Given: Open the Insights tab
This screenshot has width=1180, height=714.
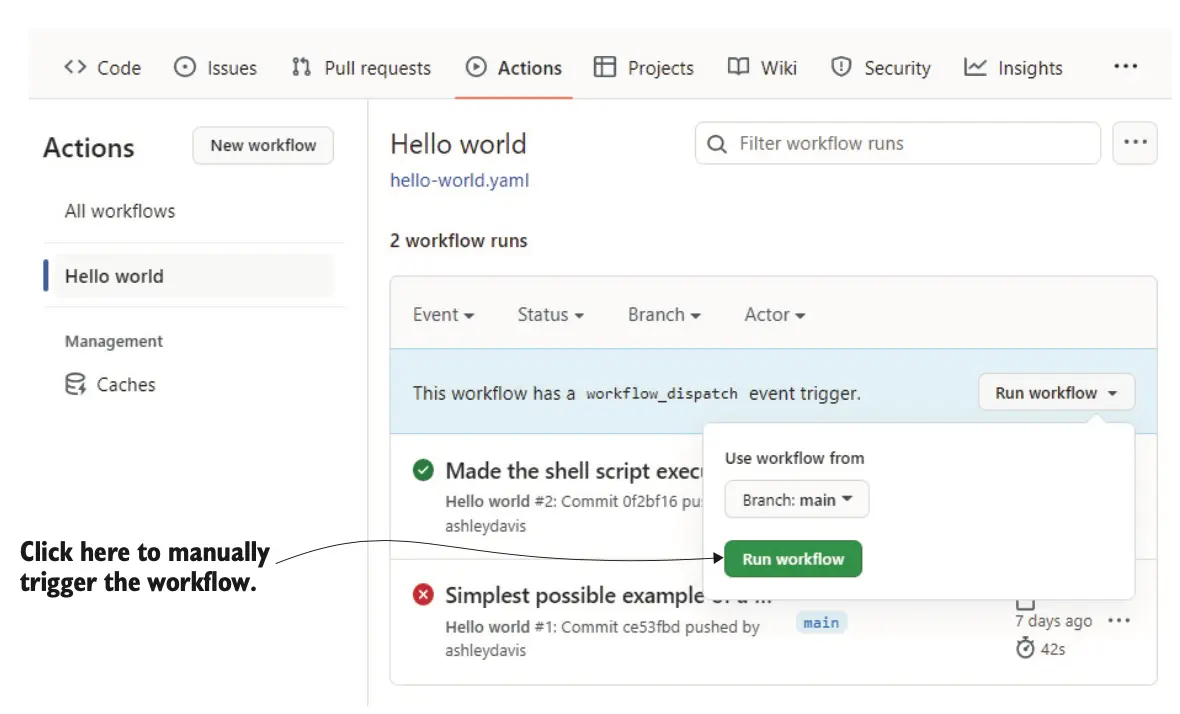Looking at the screenshot, I should click(x=1013, y=68).
